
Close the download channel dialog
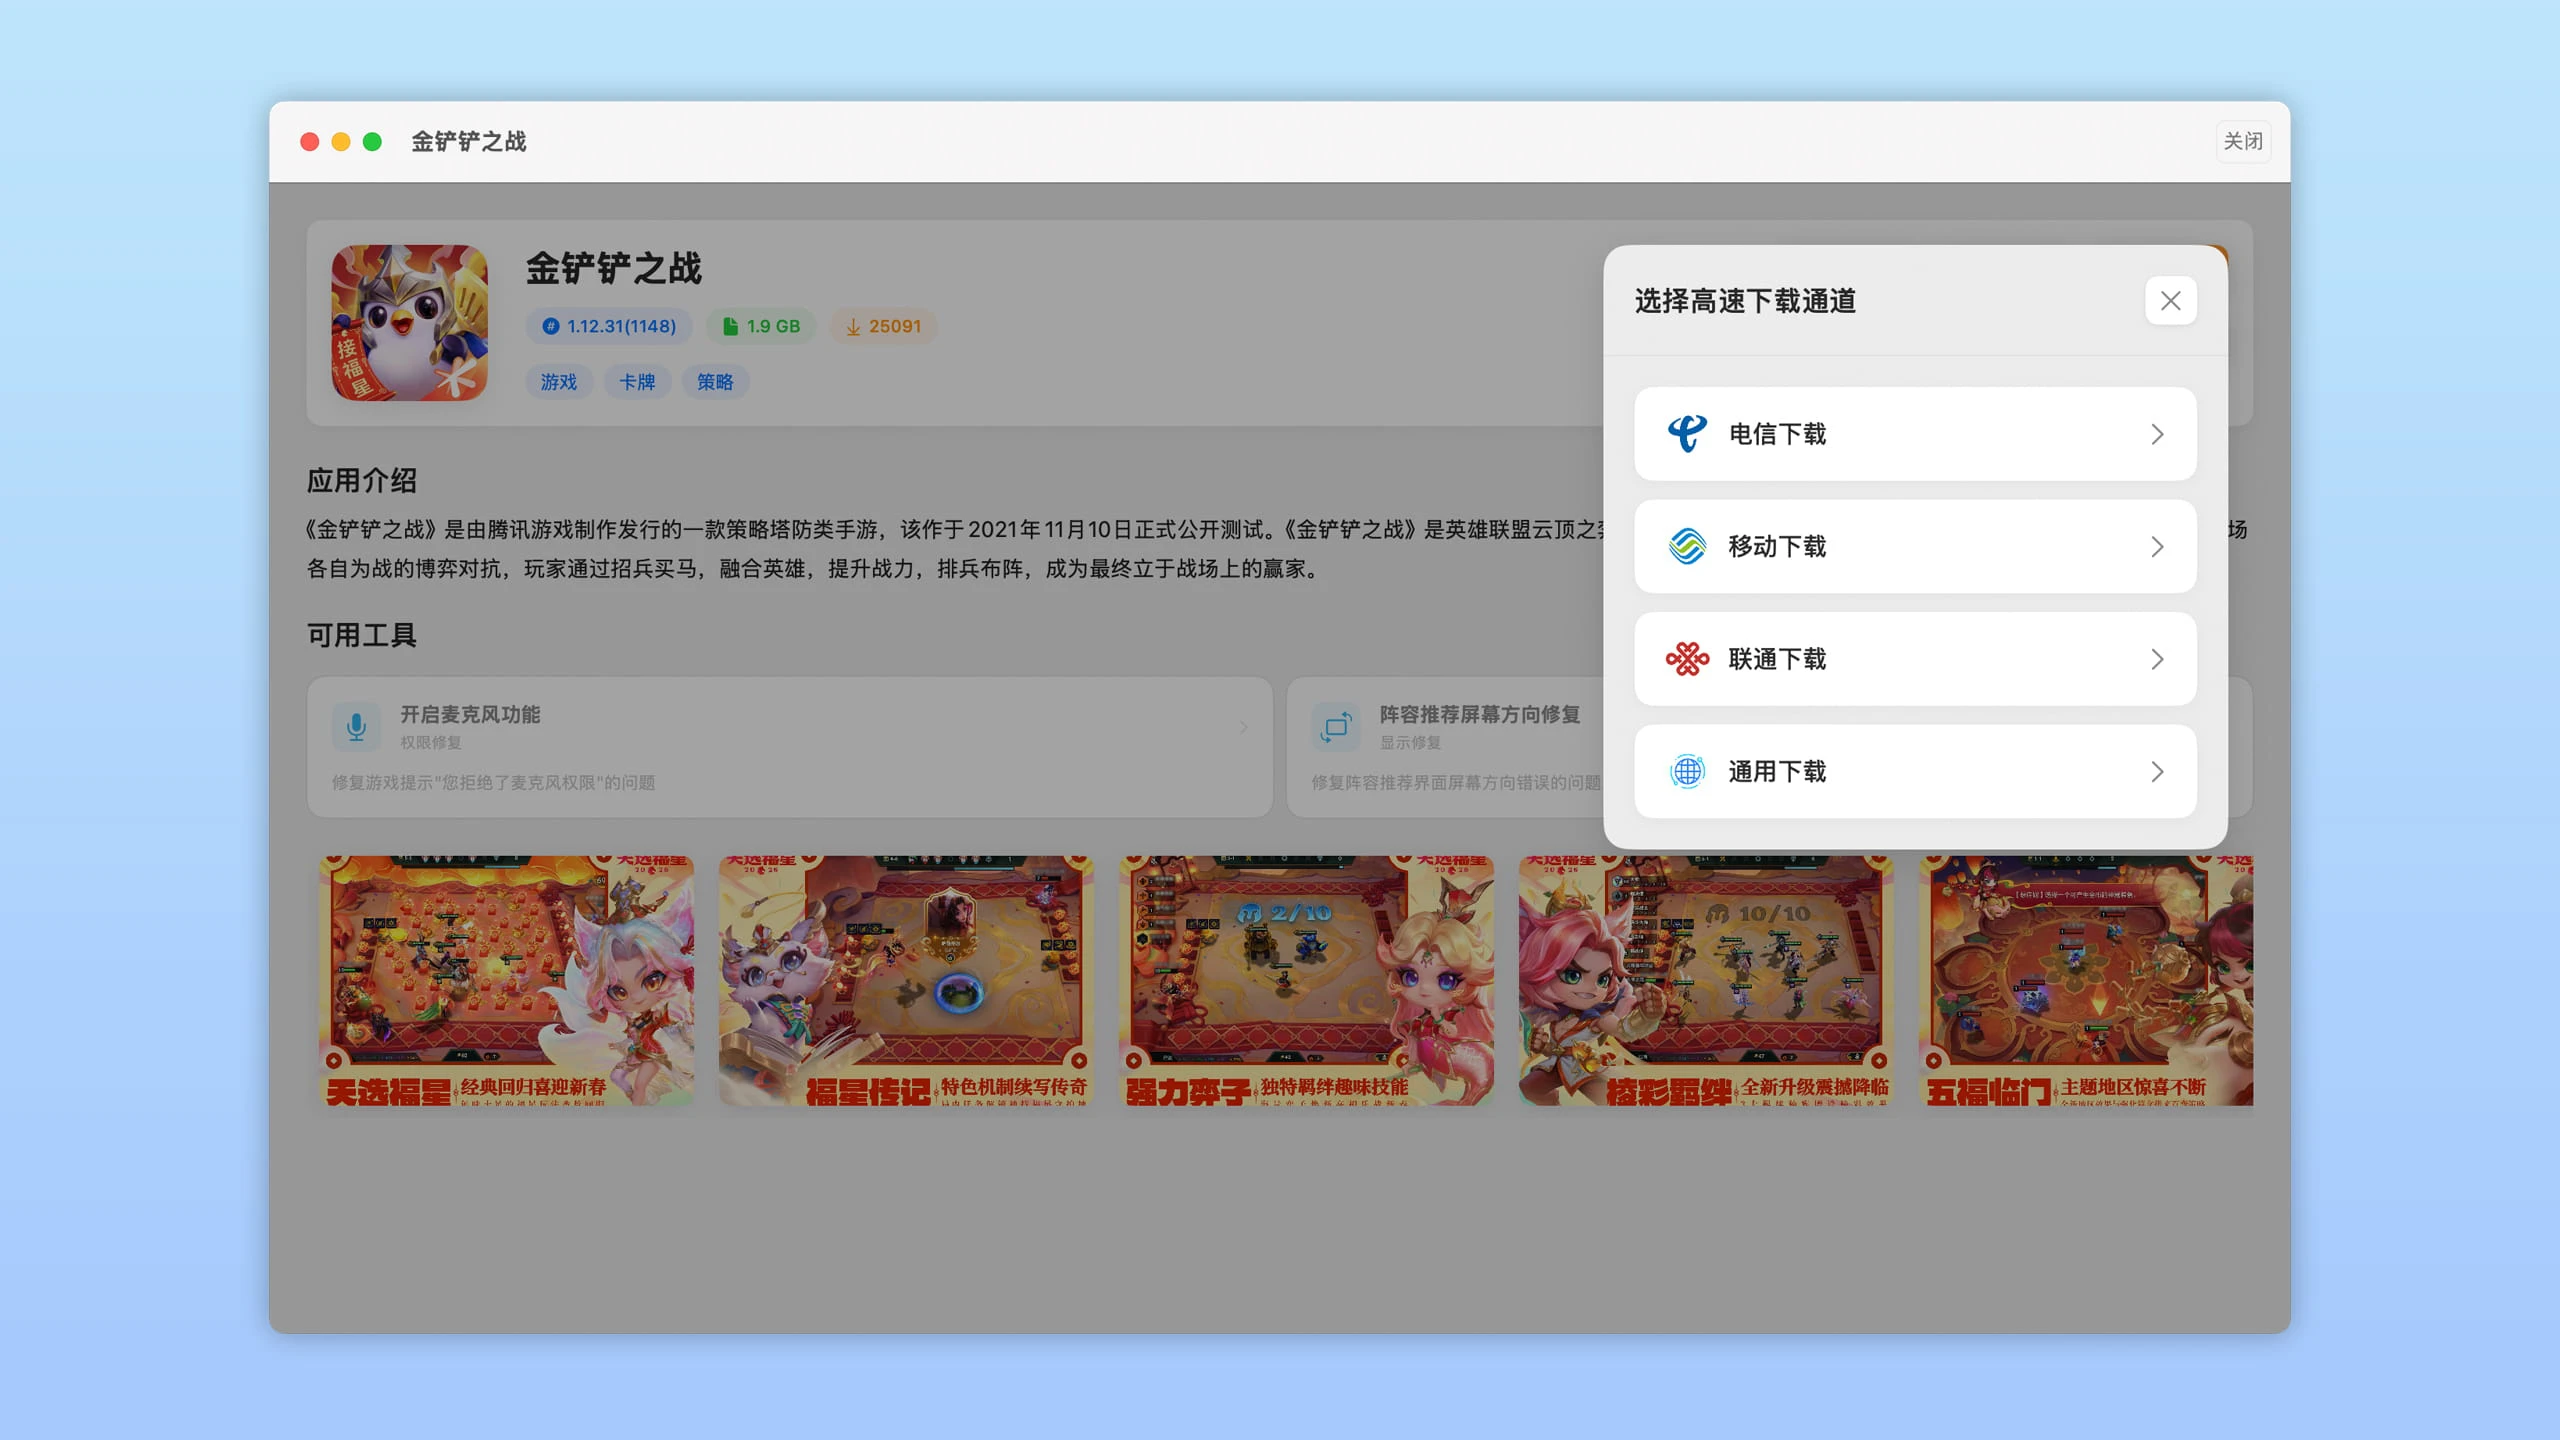click(2170, 301)
